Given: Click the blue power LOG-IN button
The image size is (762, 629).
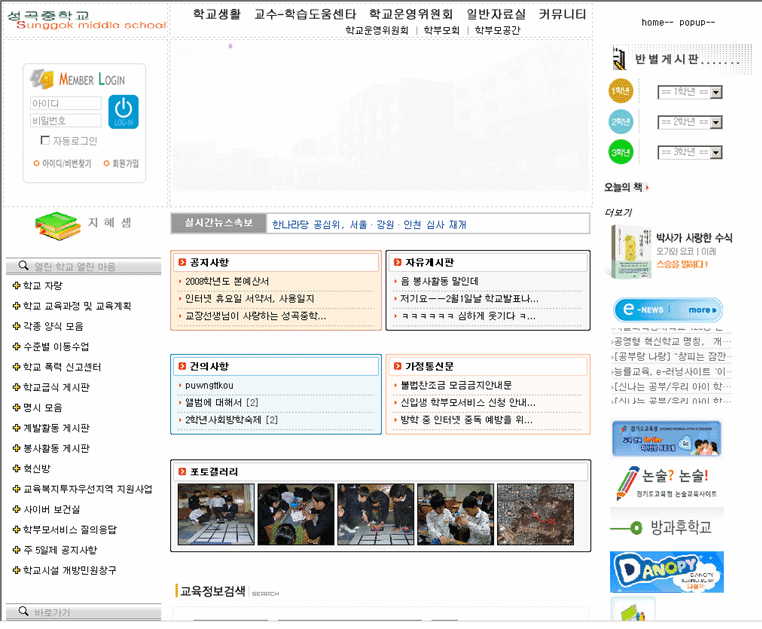Looking at the screenshot, I should coord(123,111).
